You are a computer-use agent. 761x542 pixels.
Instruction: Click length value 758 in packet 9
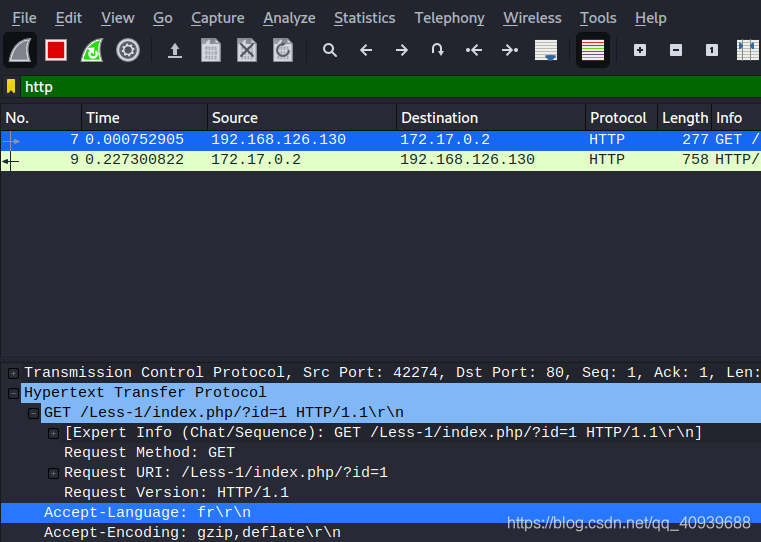click(x=695, y=160)
